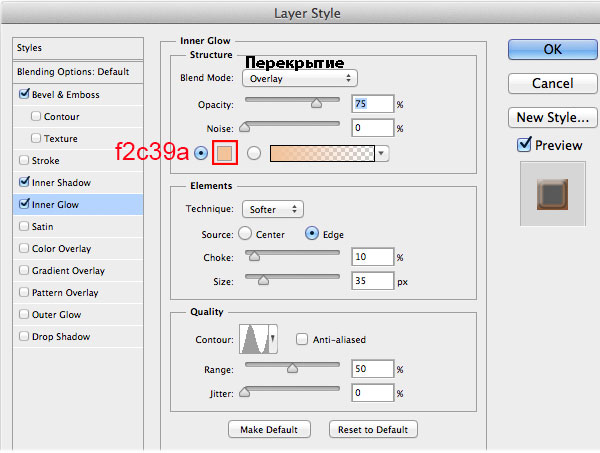Open Blending Options: Default

point(78,72)
